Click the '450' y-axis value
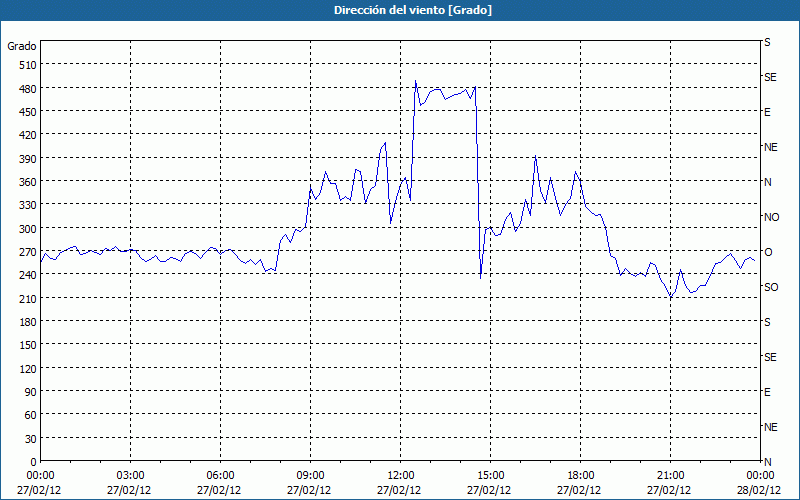The image size is (800, 500). point(28,112)
